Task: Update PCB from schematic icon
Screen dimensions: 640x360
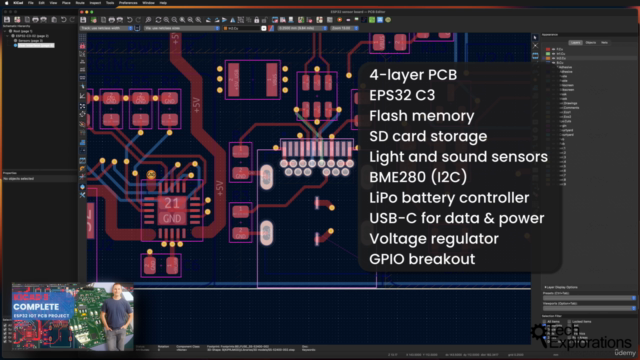Action: [x=301, y=20]
